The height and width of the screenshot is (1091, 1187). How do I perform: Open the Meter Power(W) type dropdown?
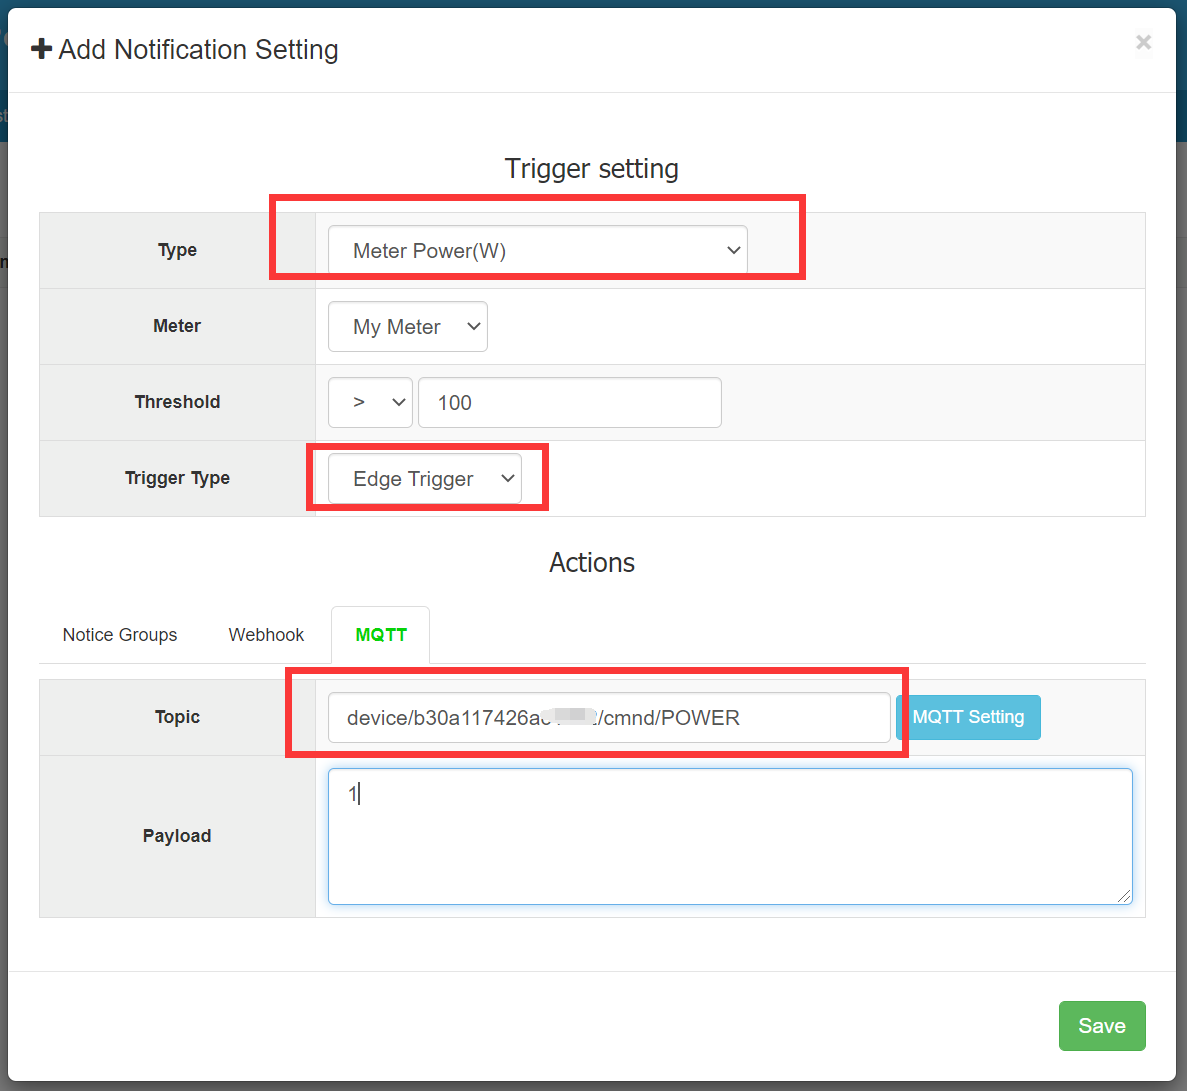point(537,250)
